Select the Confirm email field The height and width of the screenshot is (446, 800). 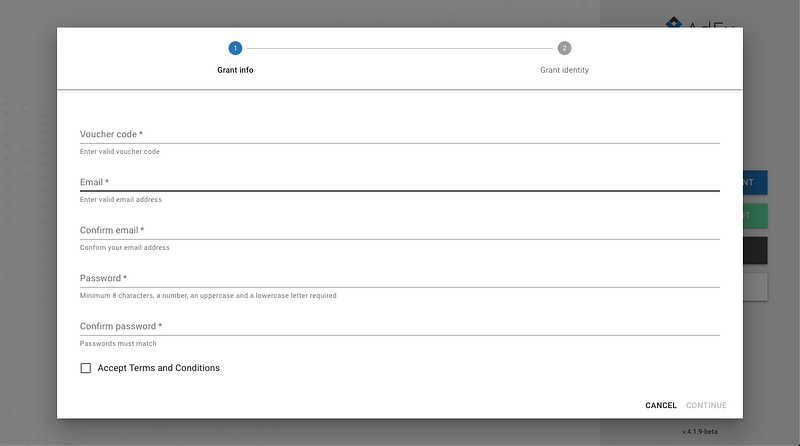(399, 230)
